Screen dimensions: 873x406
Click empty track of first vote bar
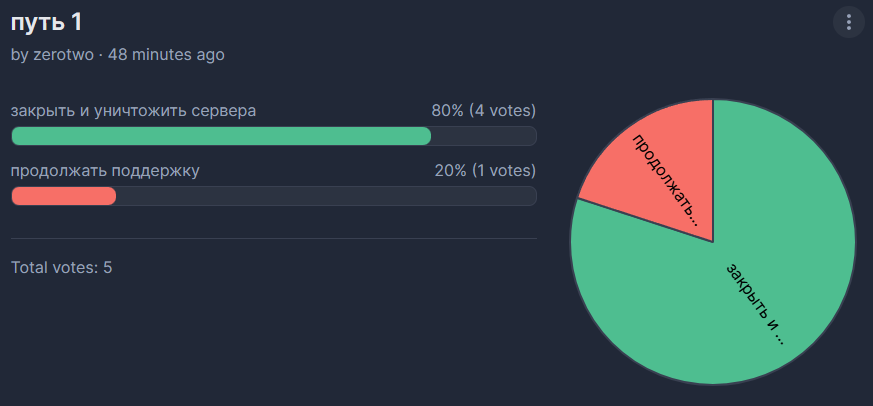pos(483,136)
